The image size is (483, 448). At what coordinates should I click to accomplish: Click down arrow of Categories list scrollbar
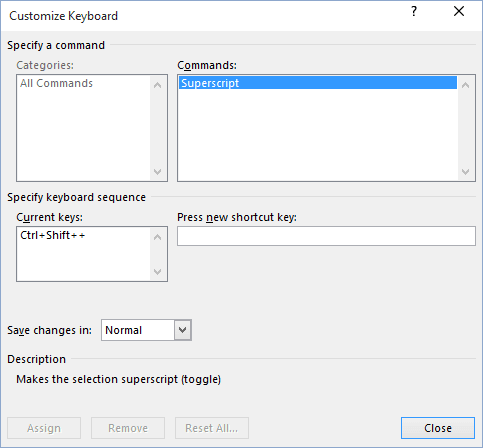(x=158, y=172)
